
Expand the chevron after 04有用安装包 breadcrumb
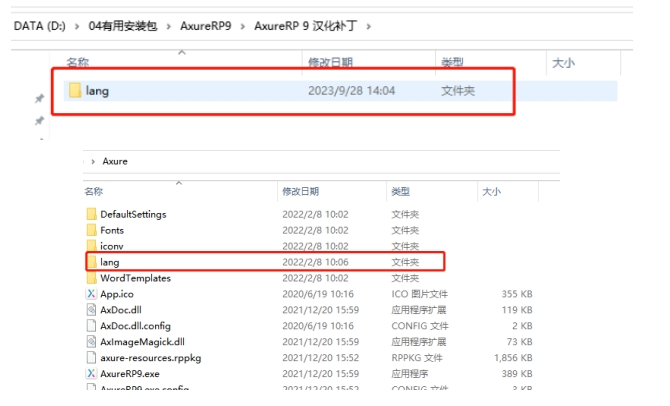coord(166,25)
